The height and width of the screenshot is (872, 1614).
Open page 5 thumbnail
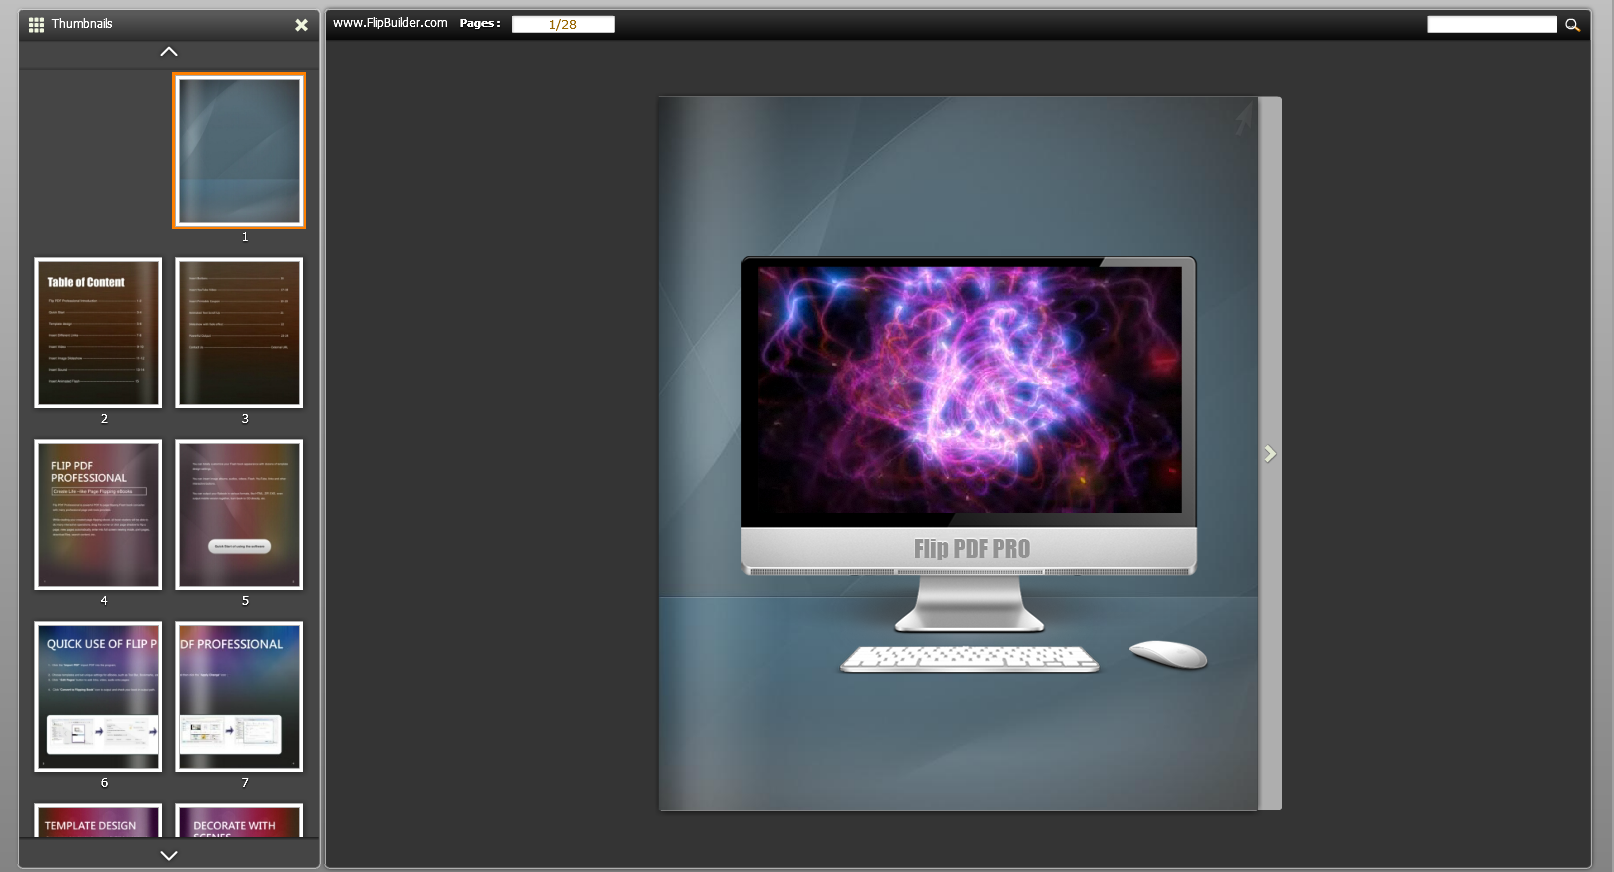click(239, 515)
